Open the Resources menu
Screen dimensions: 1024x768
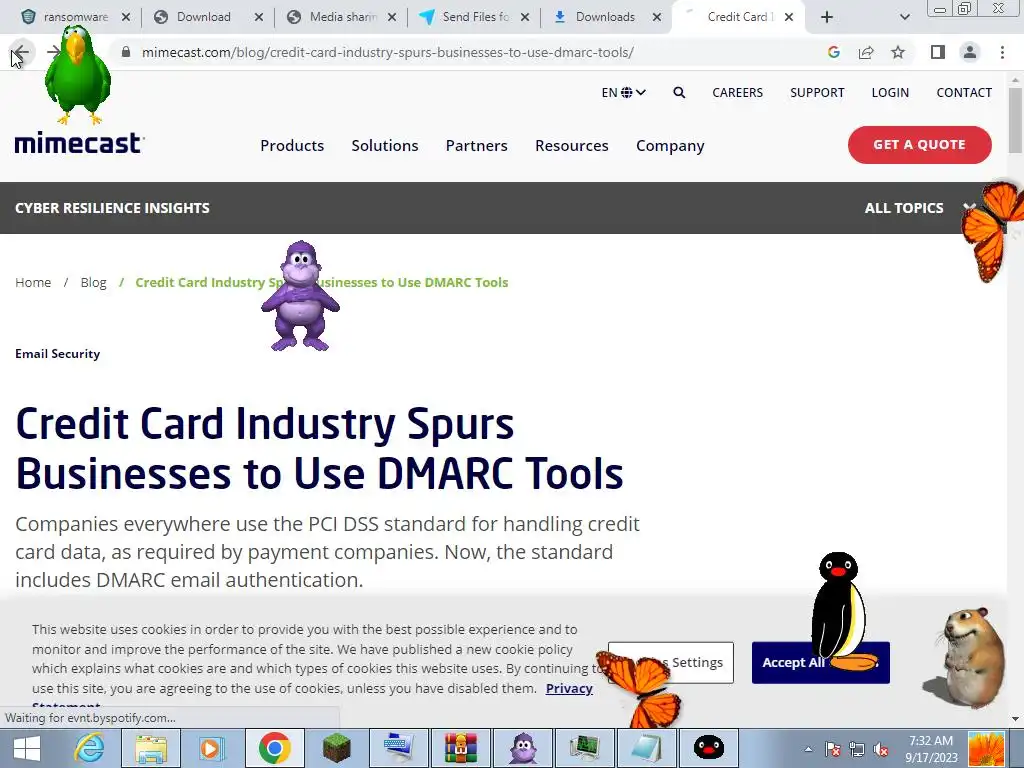(571, 146)
